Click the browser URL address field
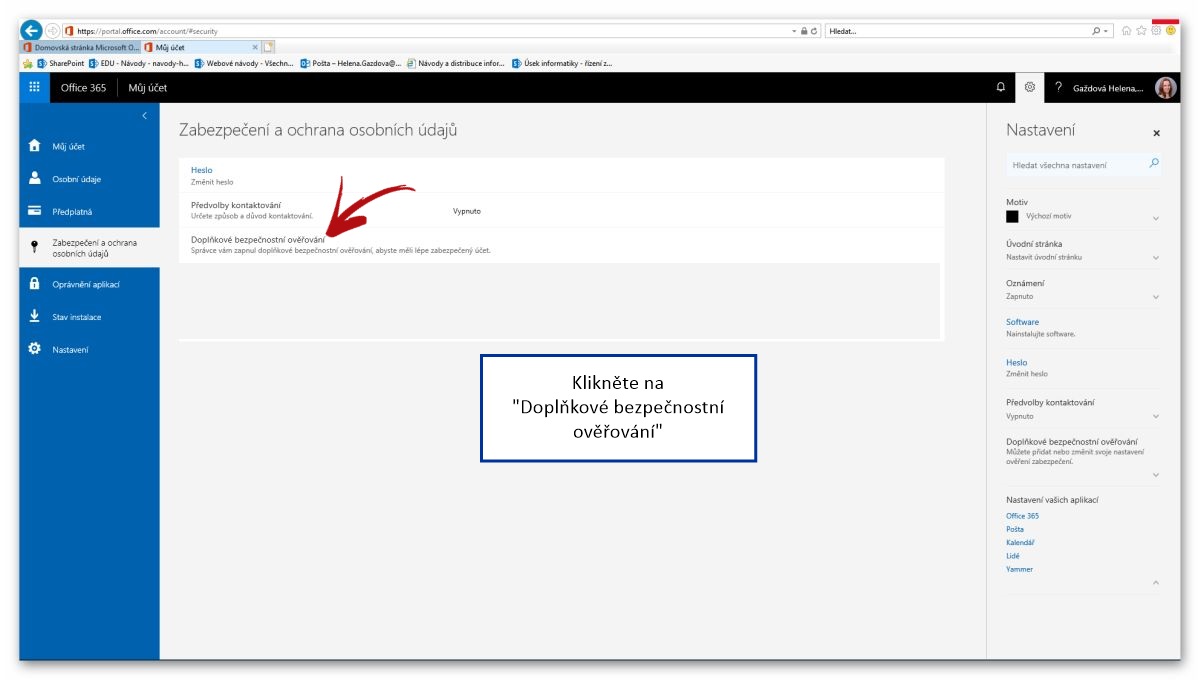This screenshot has width=1200, height=680. 425,31
